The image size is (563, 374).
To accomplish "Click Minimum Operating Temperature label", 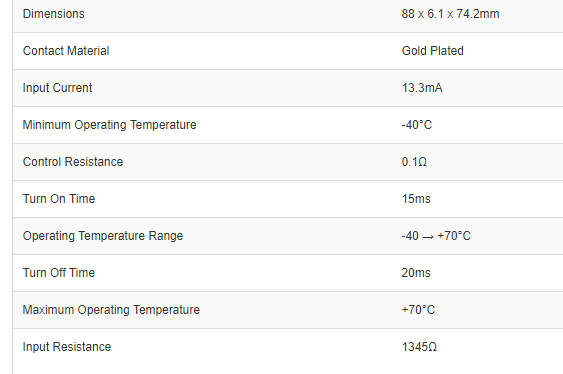I will 110,125.
